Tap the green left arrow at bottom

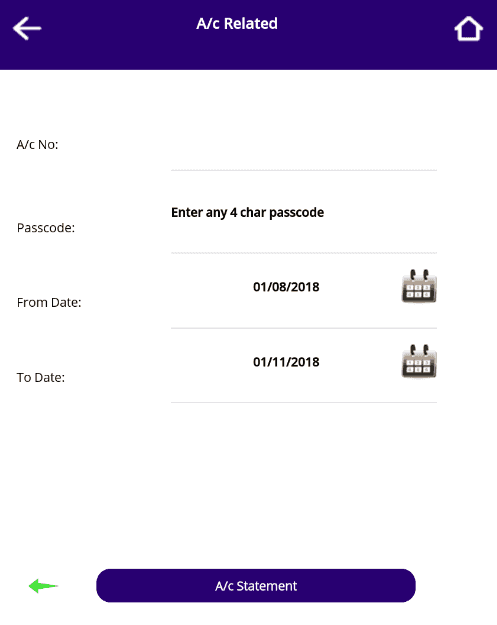click(x=43, y=586)
